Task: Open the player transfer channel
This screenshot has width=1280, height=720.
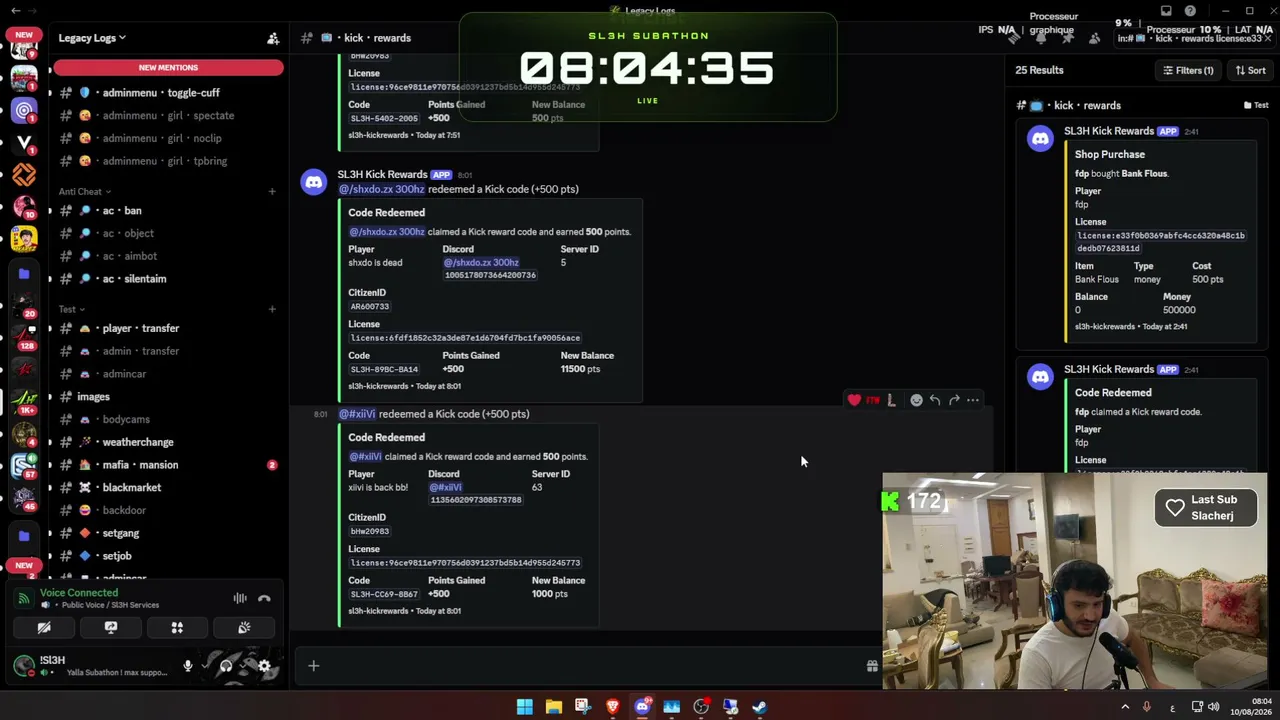Action: tap(168, 328)
